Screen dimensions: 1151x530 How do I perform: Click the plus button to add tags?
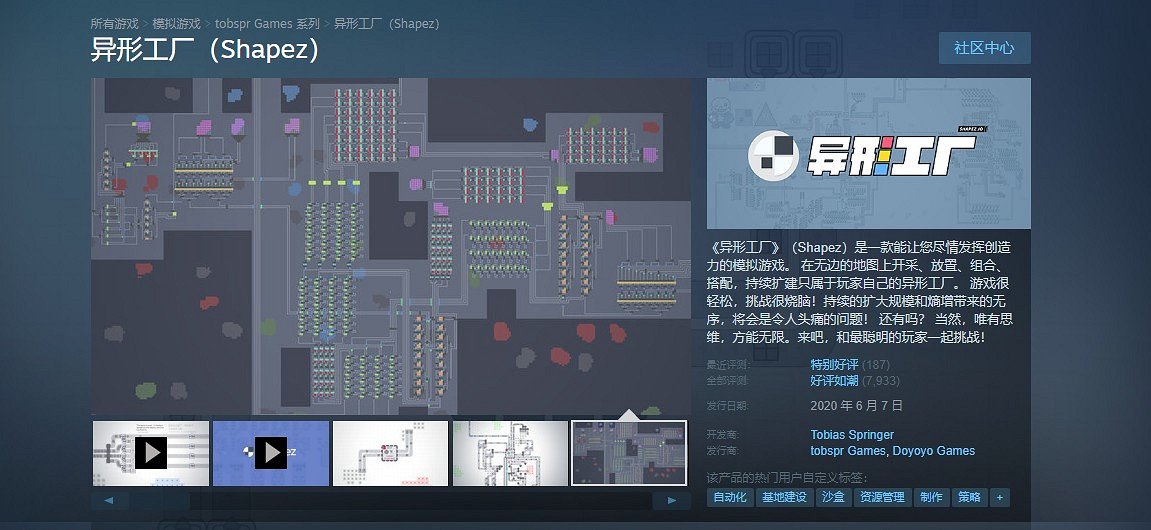[998, 497]
